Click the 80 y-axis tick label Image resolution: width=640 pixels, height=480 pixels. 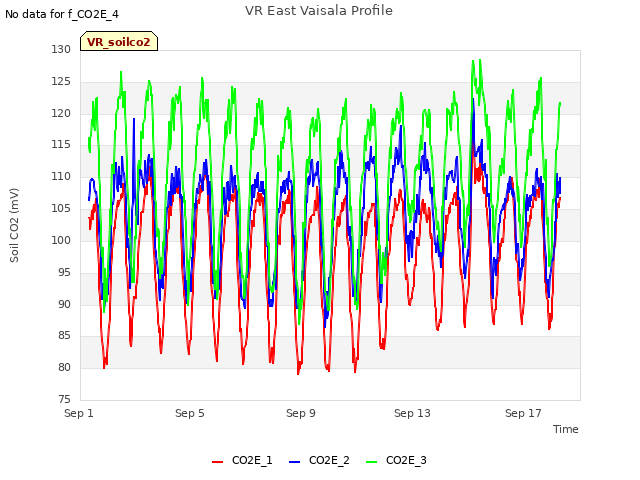64,367
